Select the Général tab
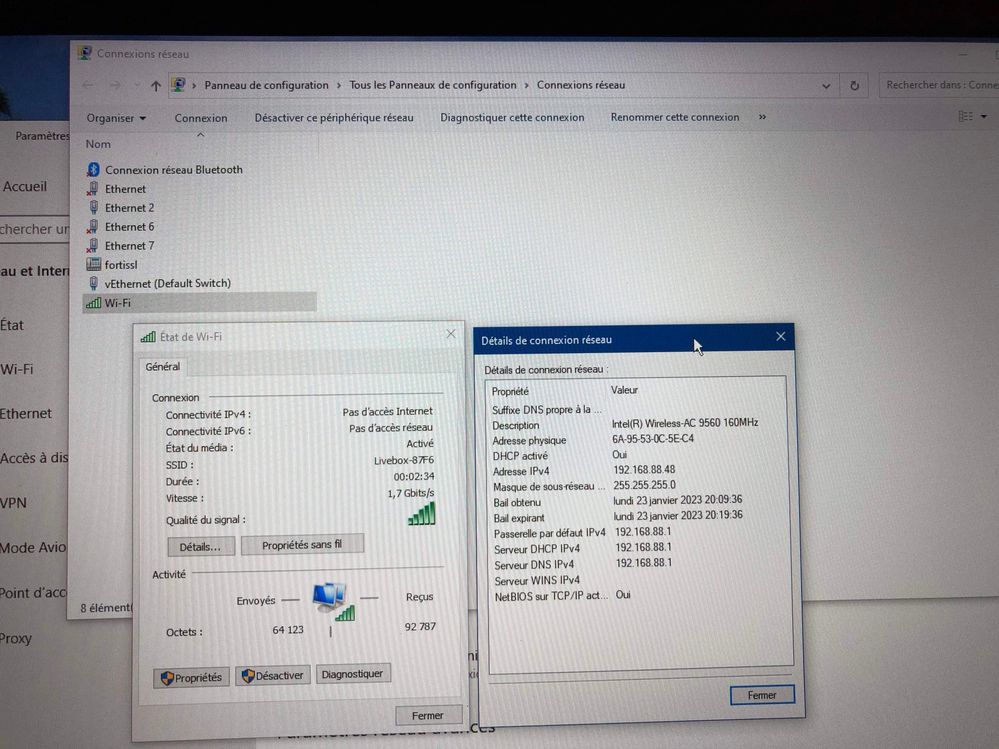 (x=162, y=367)
